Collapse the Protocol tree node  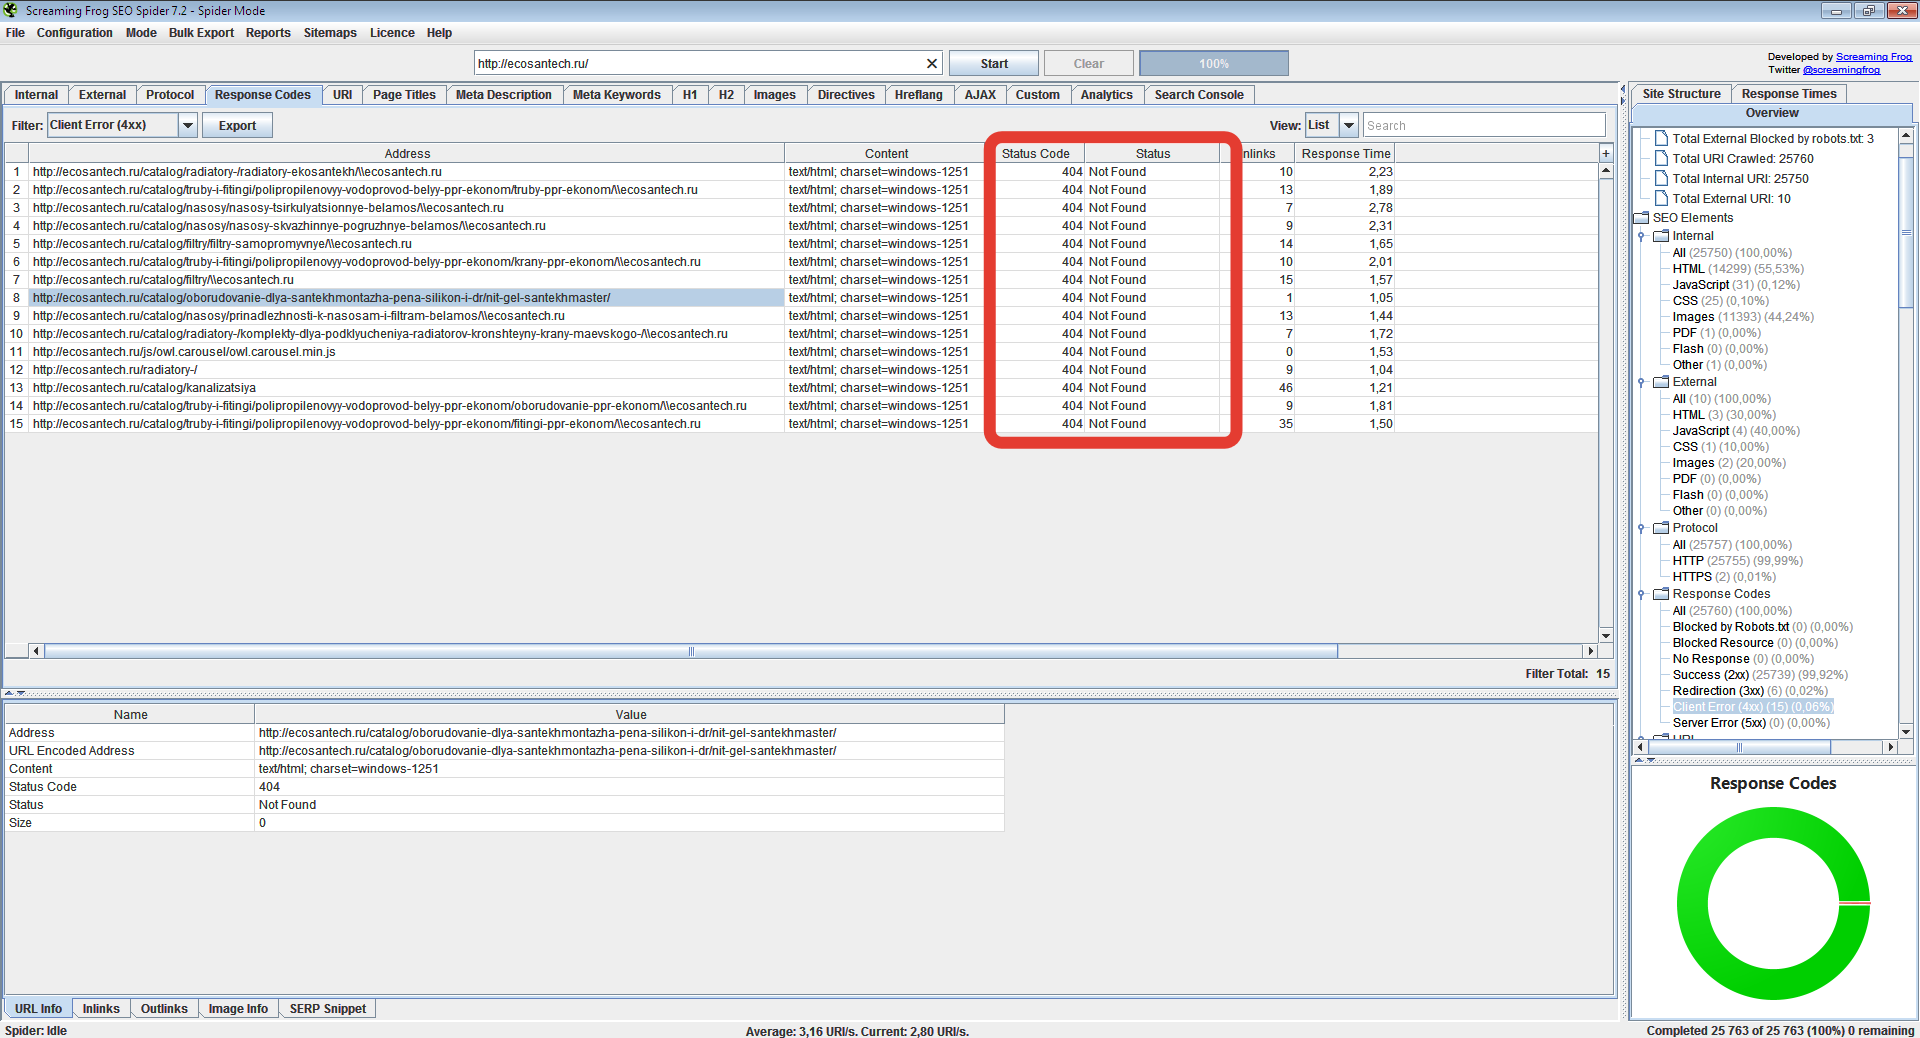[1642, 528]
